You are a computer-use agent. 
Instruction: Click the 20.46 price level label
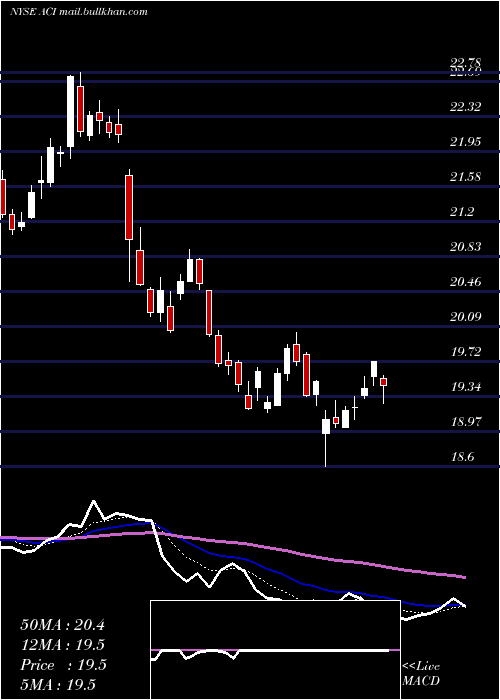[466, 282]
